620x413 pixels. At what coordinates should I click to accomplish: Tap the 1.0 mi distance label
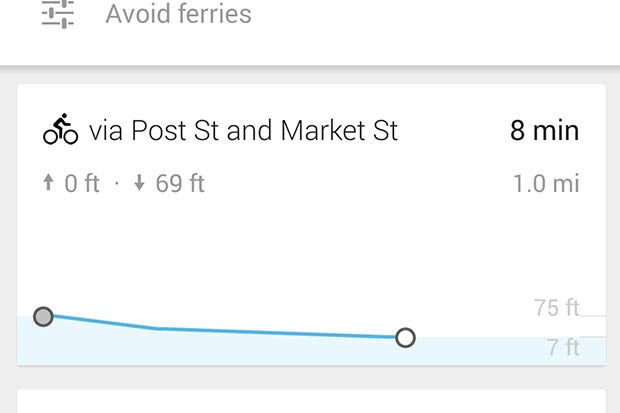click(546, 184)
